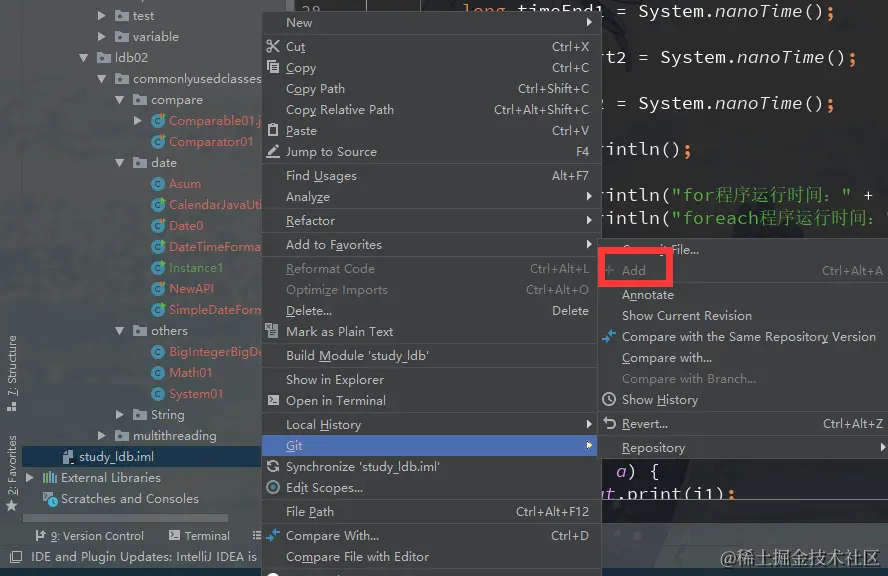
Task: Click Compare with Same Repository Version icon
Action: click(x=609, y=336)
